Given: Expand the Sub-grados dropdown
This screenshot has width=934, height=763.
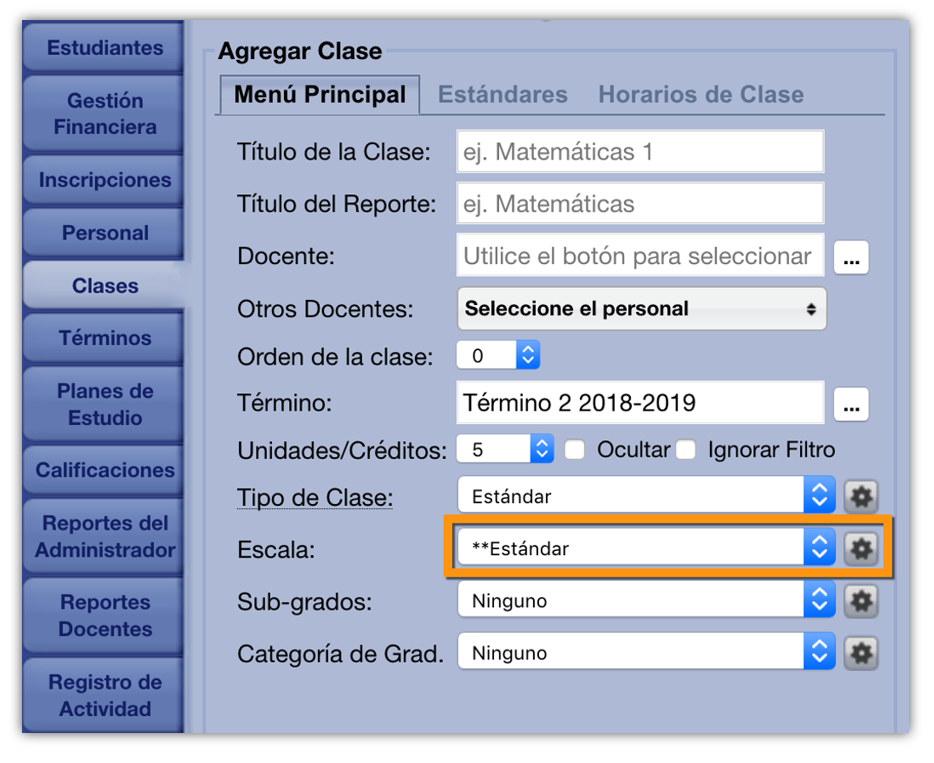Looking at the screenshot, I should tap(645, 601).
